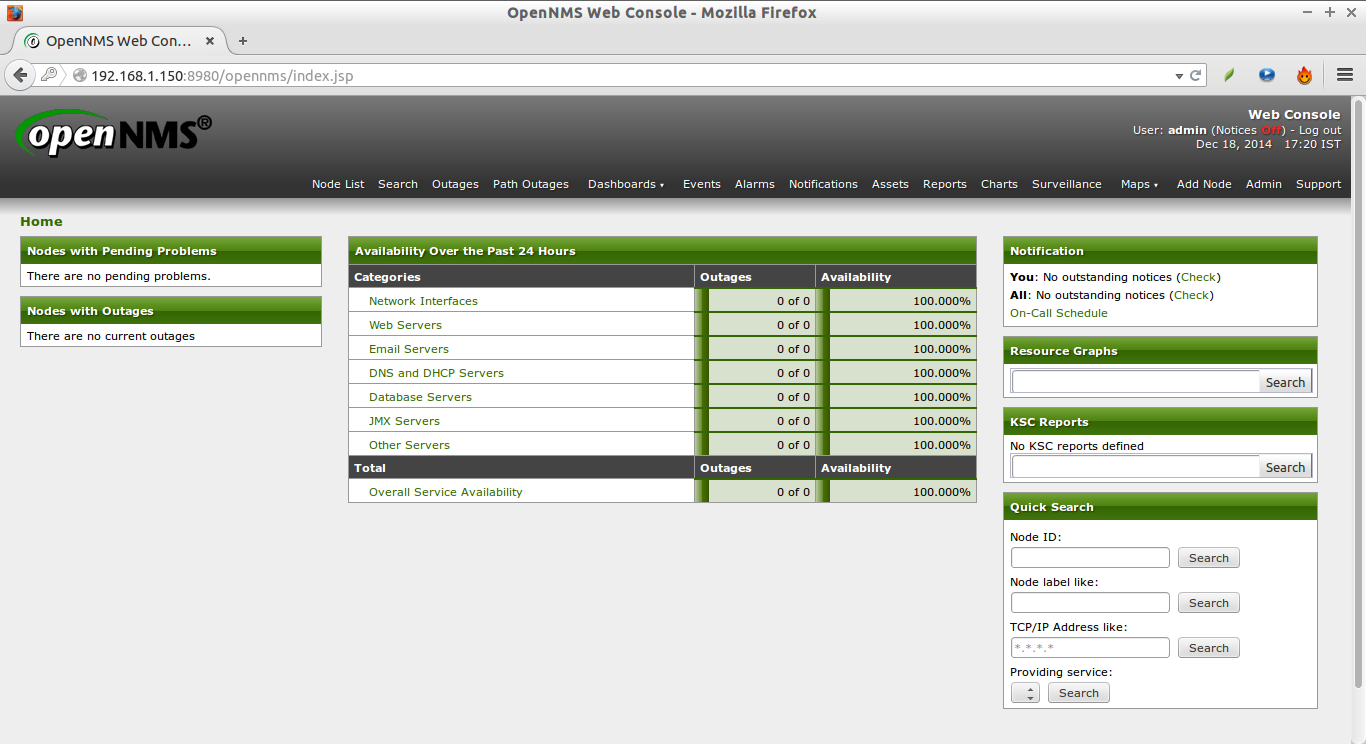
Task: Click Nodes with Outages header
Action: (x=171, y=311)
